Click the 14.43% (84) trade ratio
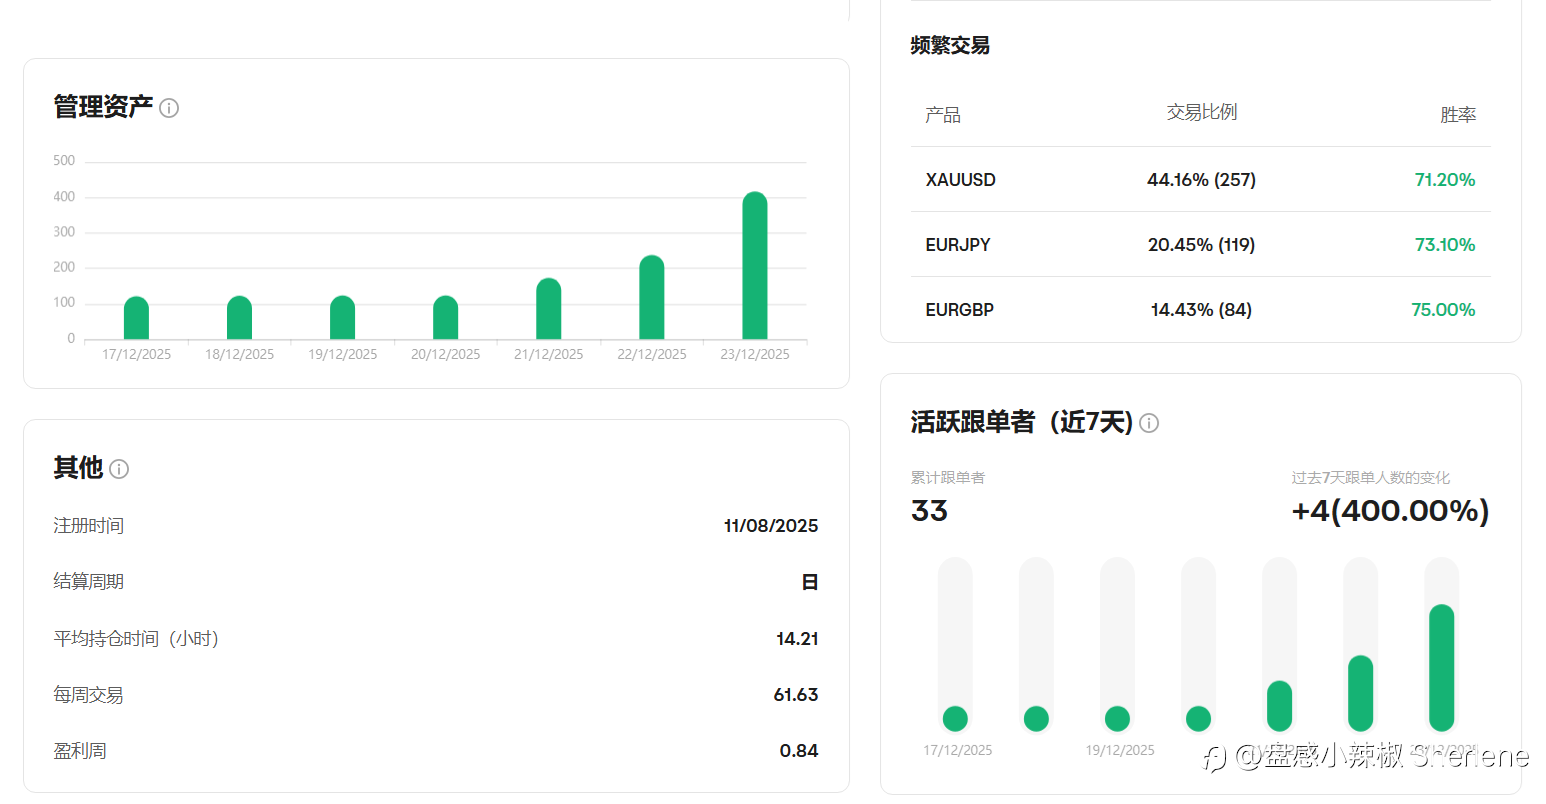1546x804 pixels. [1201, 310]
